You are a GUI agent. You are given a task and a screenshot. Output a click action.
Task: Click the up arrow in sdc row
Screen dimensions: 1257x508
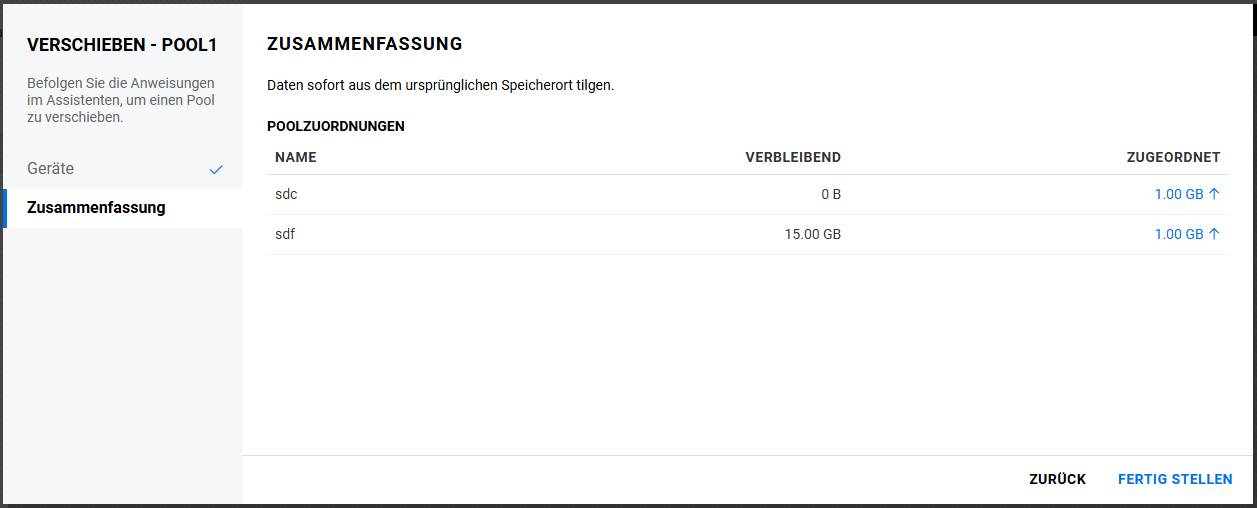tap(1215, 194)
